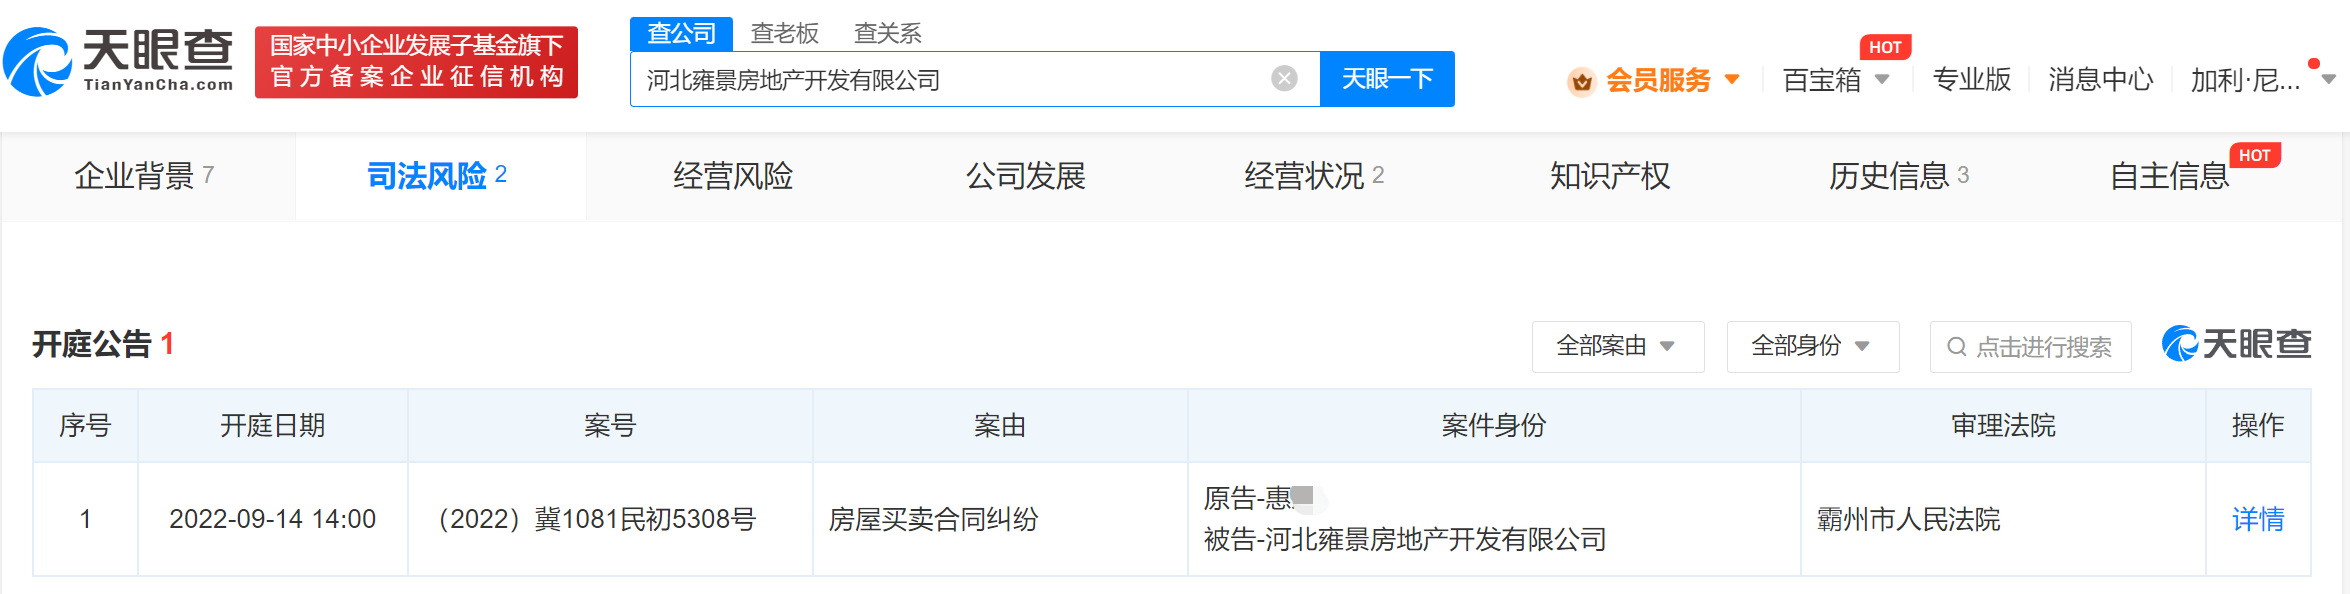The width and height of the screenshot is (2350, 594).
Task: Expand the user account menu arrow
Action: [2329, 80]
